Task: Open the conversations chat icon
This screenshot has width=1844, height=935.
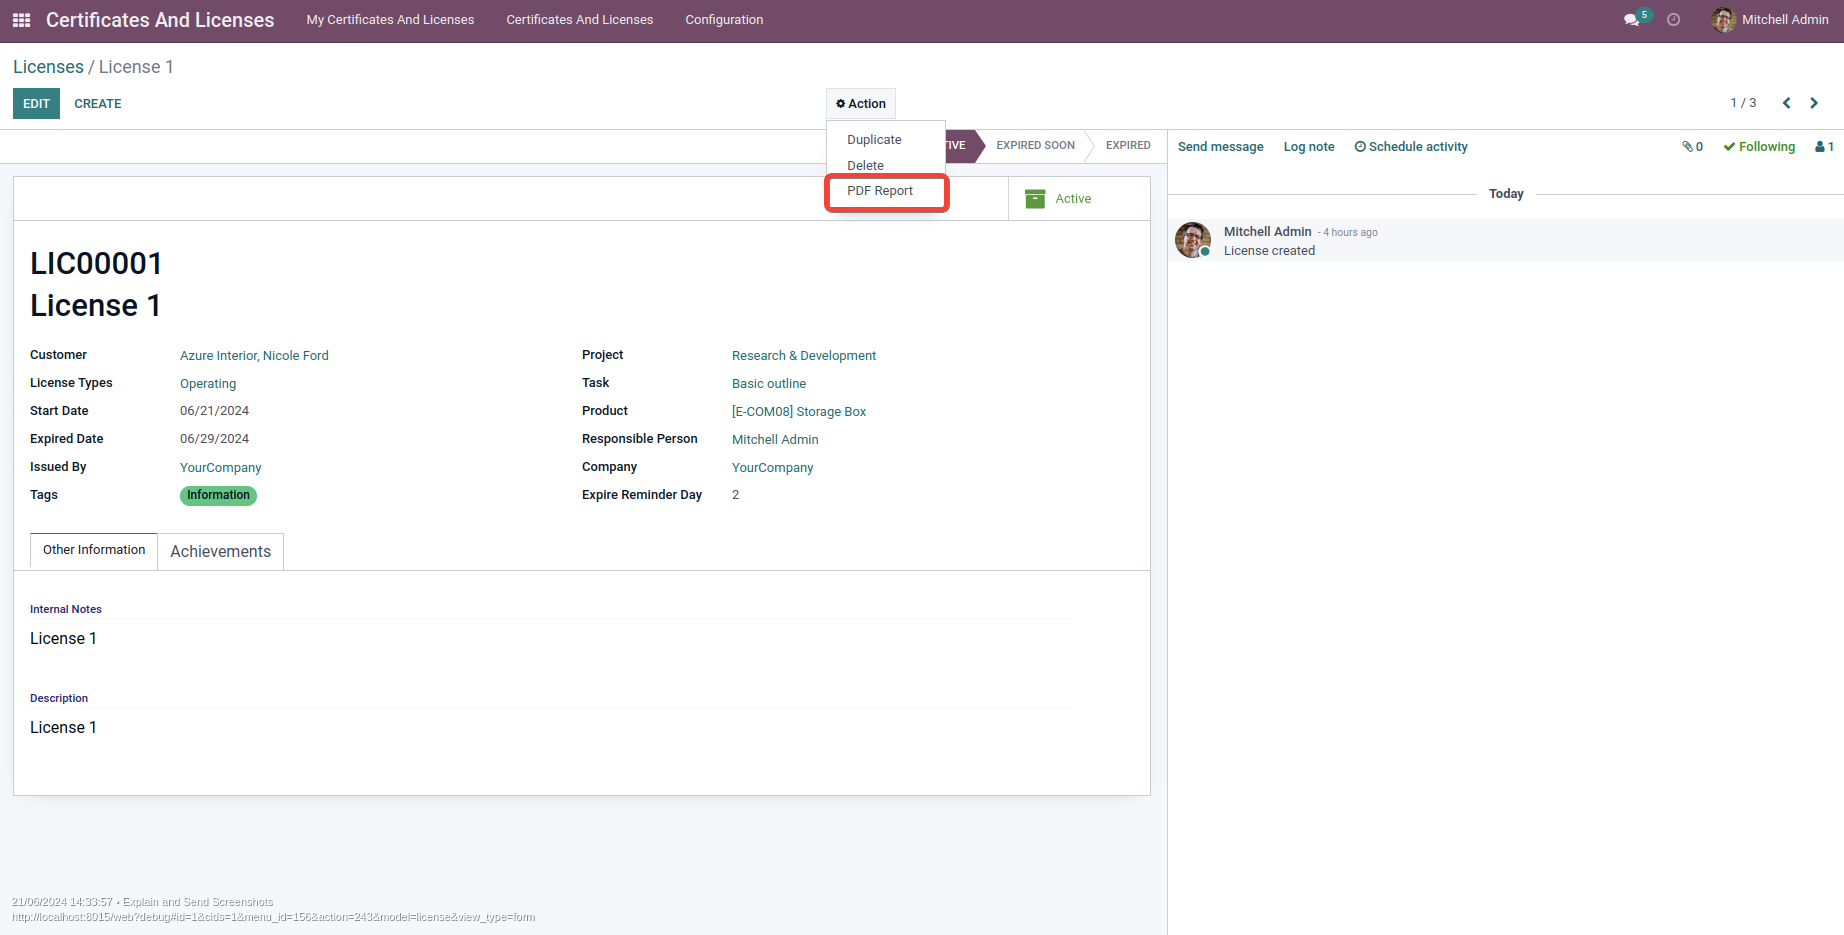Action: (x=1632, y=20)
